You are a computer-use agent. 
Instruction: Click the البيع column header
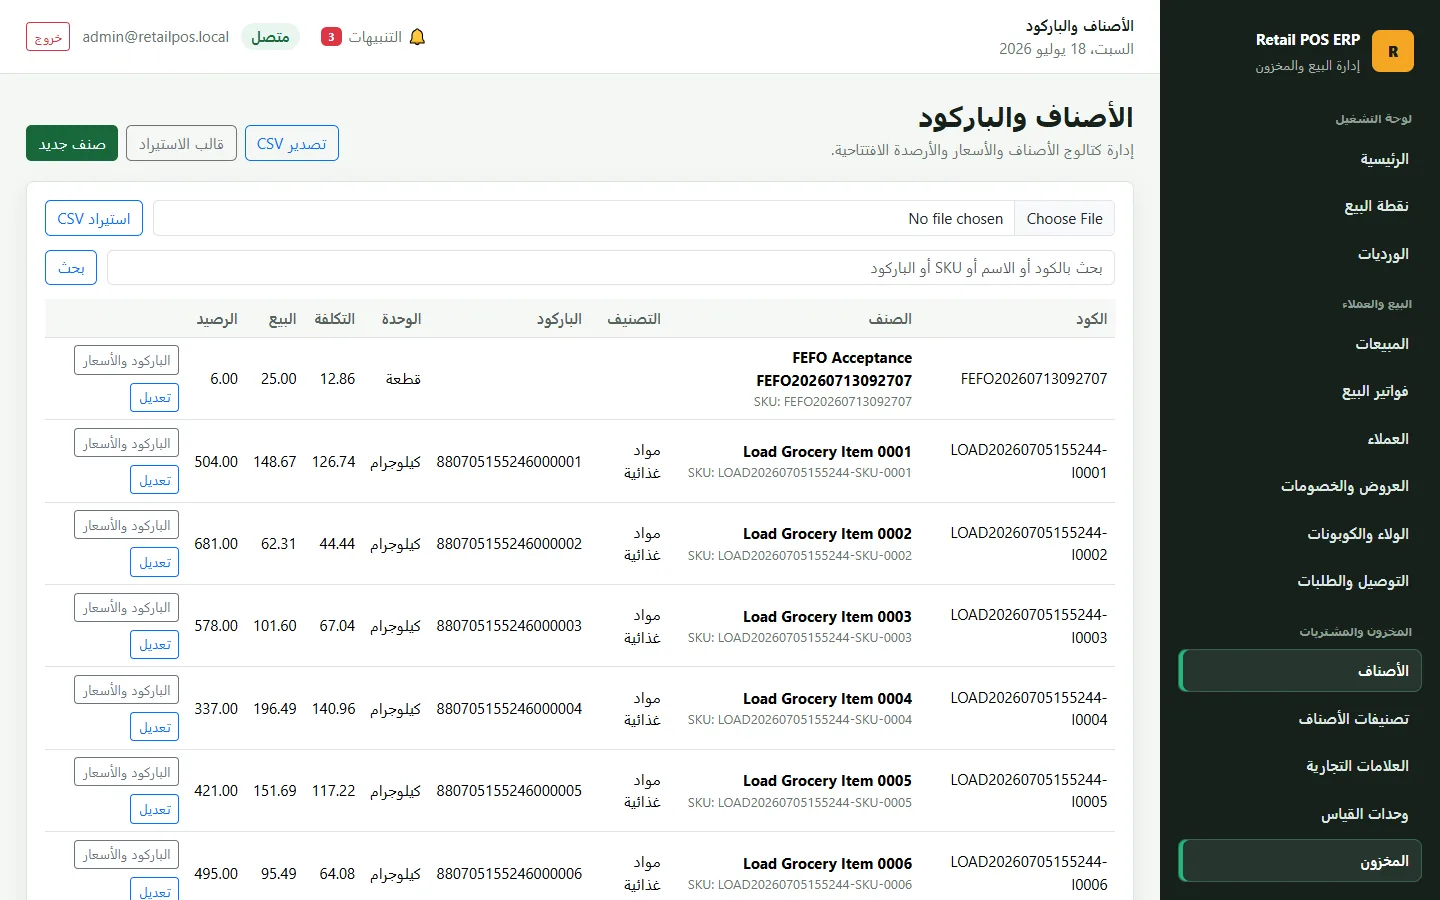[282, 318]
